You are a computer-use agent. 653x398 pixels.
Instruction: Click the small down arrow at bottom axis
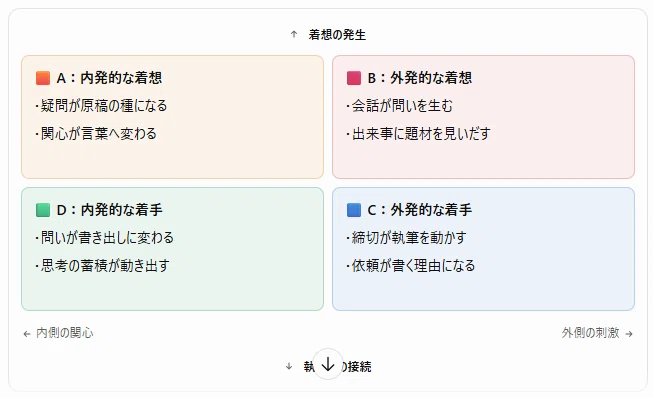(289, 366)
